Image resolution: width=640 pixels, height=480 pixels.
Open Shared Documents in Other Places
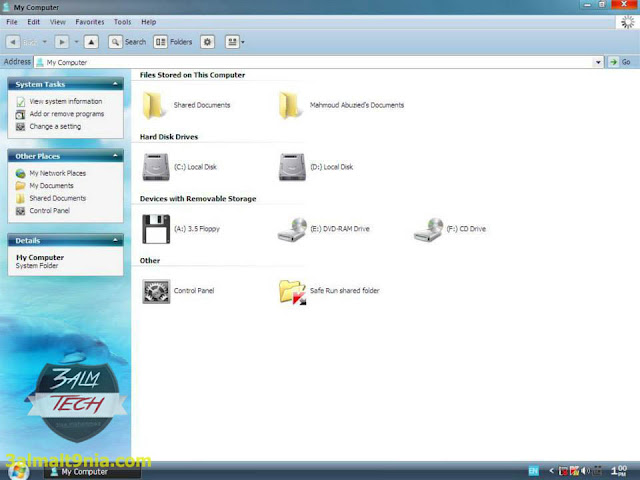click(x=58, y=198)
